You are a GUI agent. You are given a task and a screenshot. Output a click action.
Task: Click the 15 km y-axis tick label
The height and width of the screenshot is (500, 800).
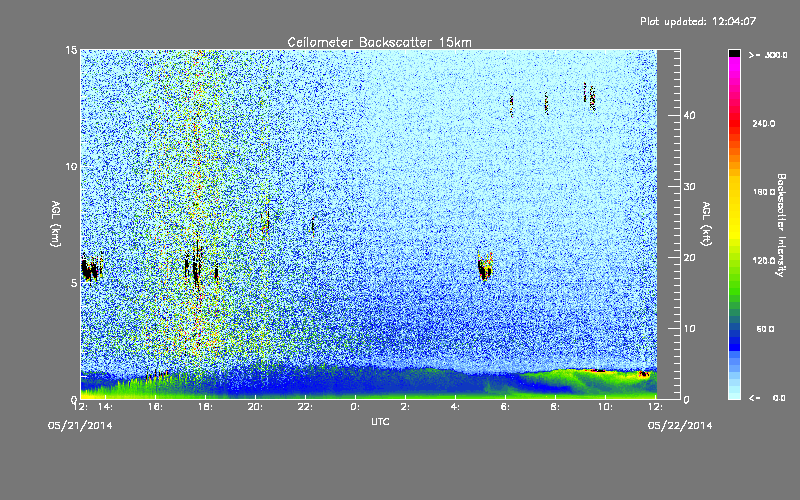click(x=71, y=50)
